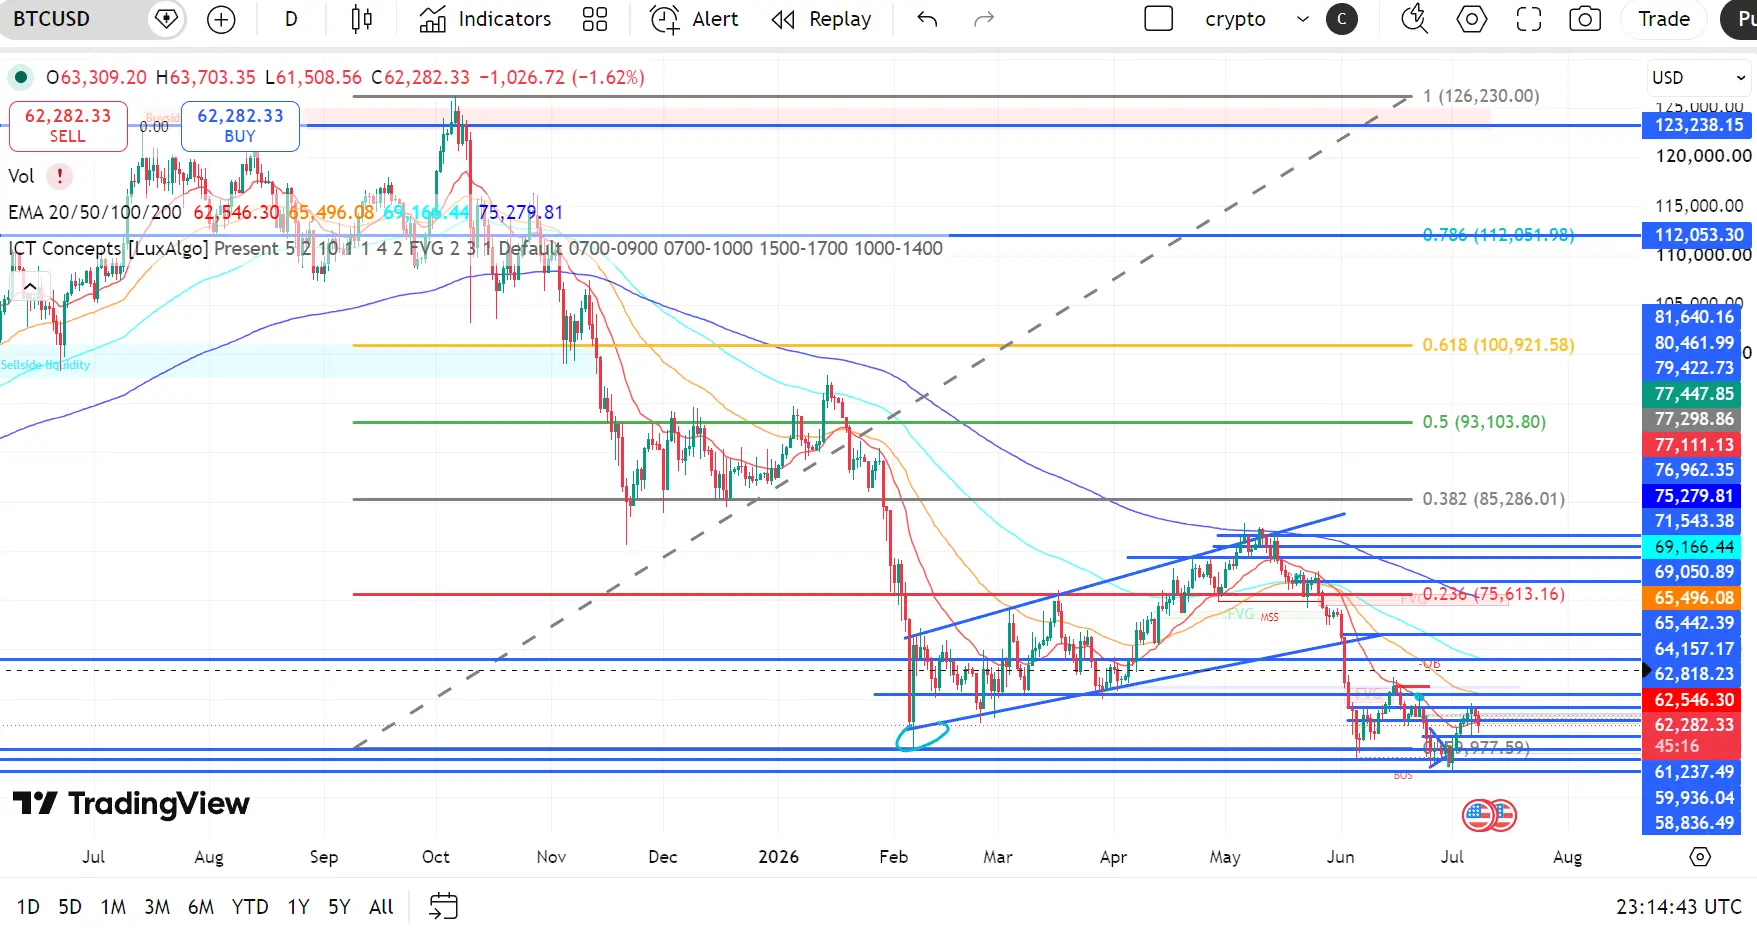Undo the last chart action

tap(927, 19)
